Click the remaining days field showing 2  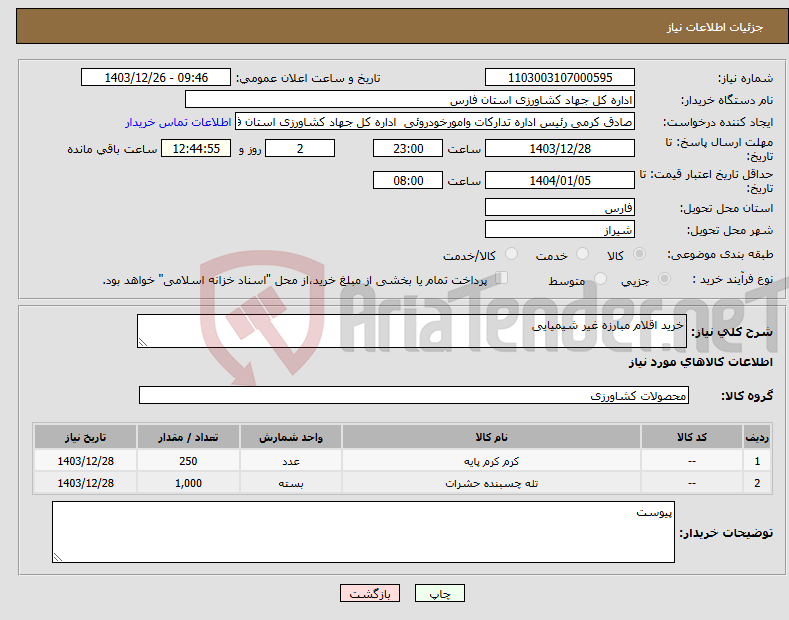tap(300, 148)
